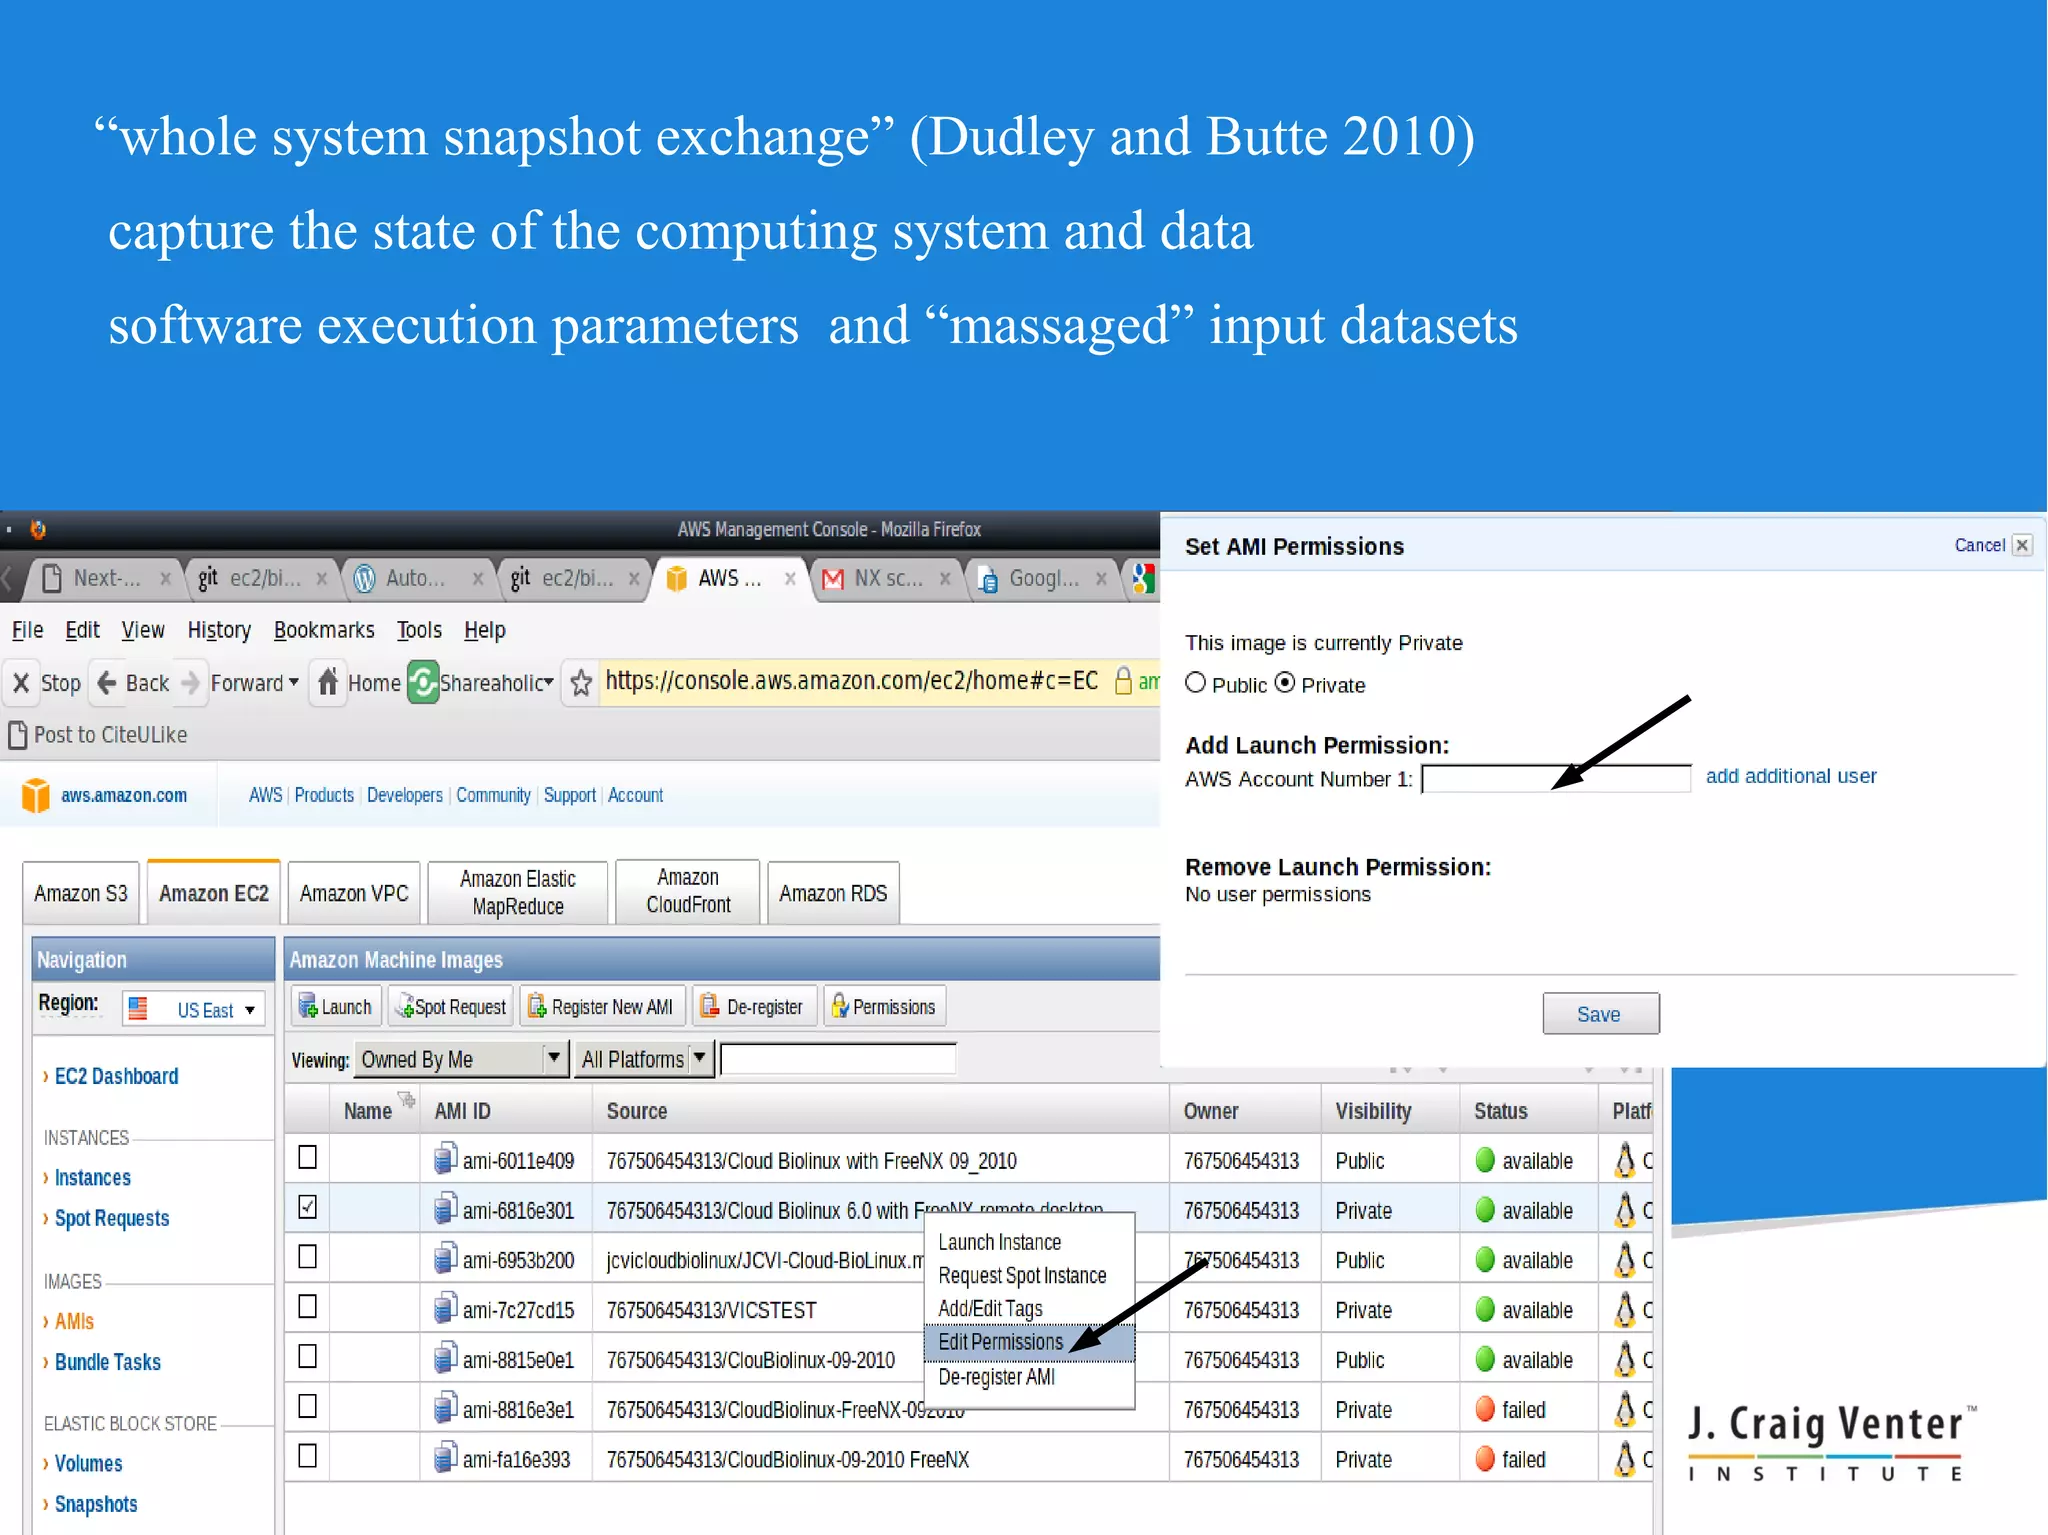Click the Account link in AWS header
Viewport: 2048px width, 1535px height.
[x=635, y=795]
